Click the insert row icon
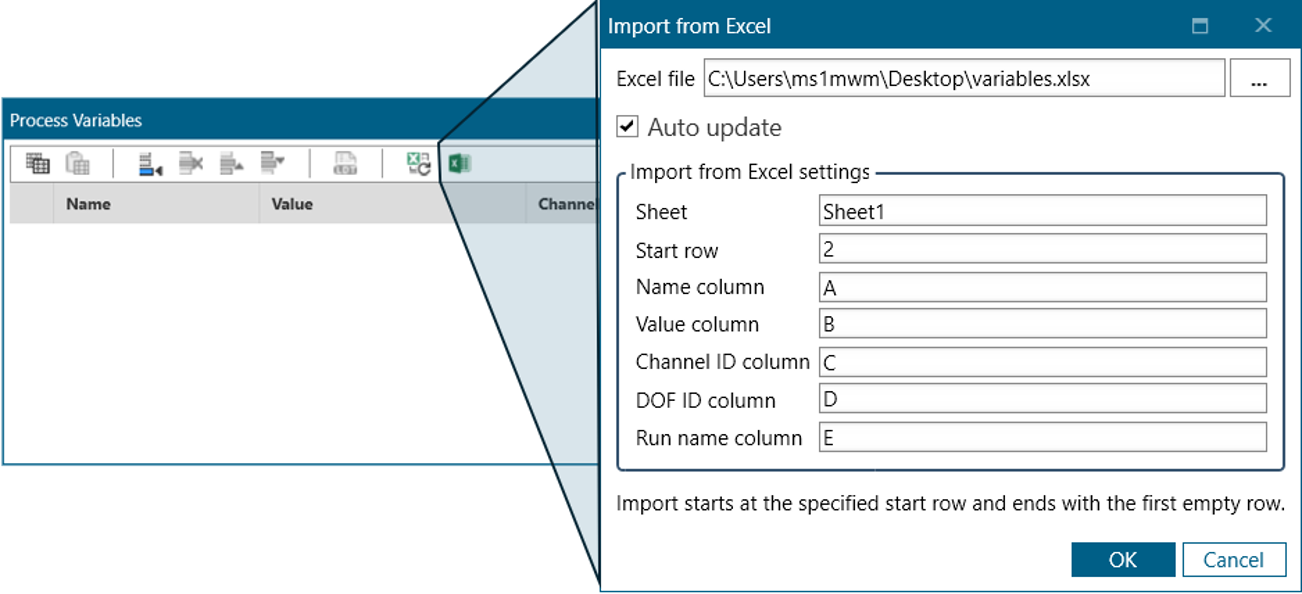 pos(150,163)
